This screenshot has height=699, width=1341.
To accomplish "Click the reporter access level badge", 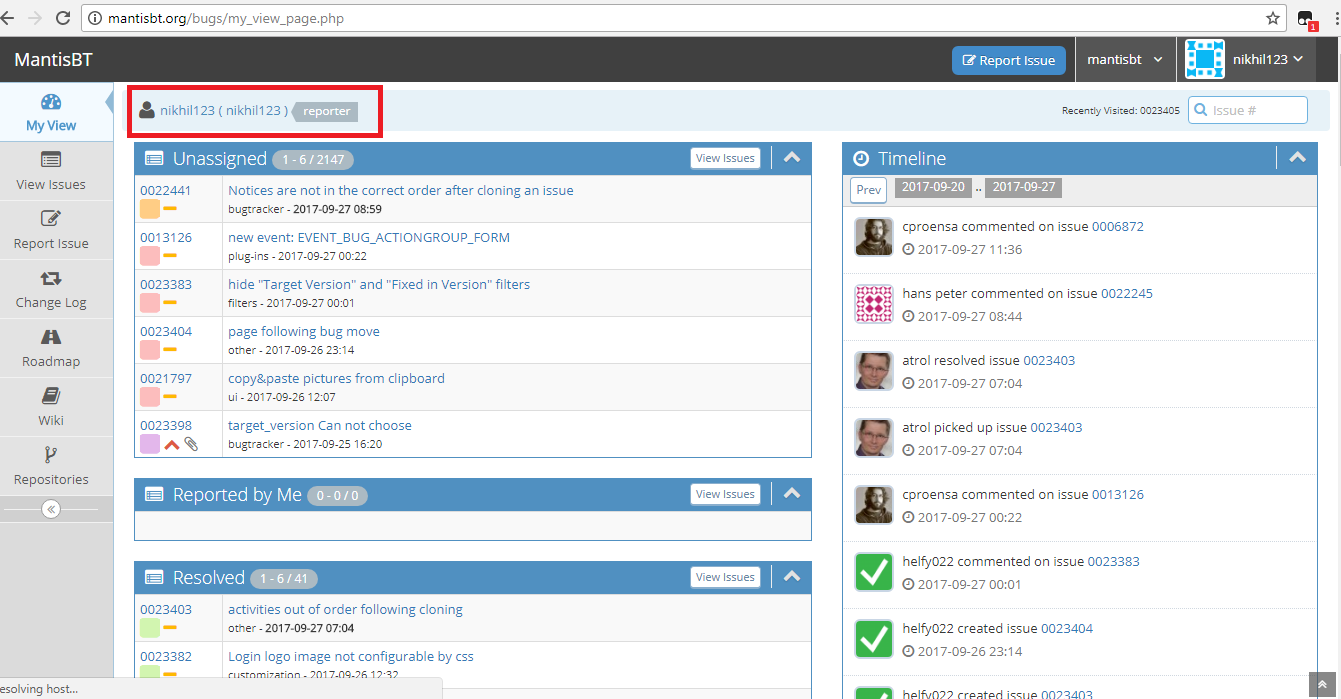I will (x=325, y=111).
